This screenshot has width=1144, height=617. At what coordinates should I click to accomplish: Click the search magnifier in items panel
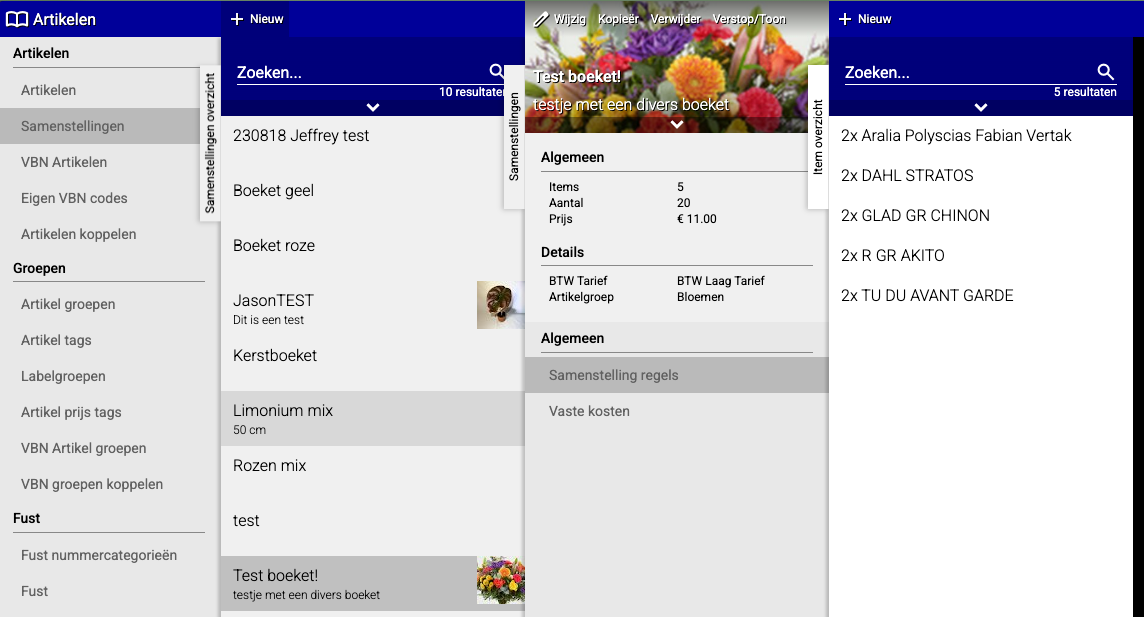[1105, 71]
